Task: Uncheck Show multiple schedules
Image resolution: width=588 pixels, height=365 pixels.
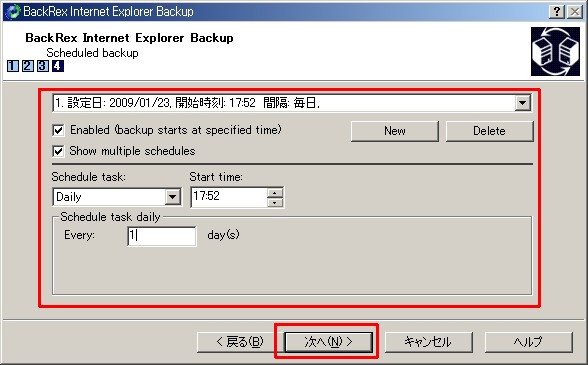Action: 58,152
